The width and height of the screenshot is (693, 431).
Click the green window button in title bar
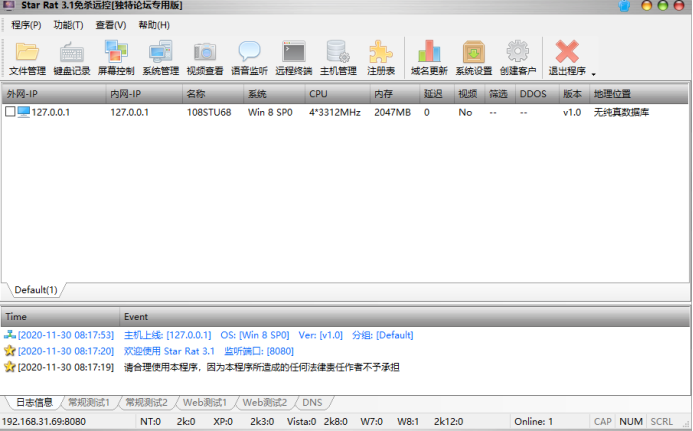663,6
